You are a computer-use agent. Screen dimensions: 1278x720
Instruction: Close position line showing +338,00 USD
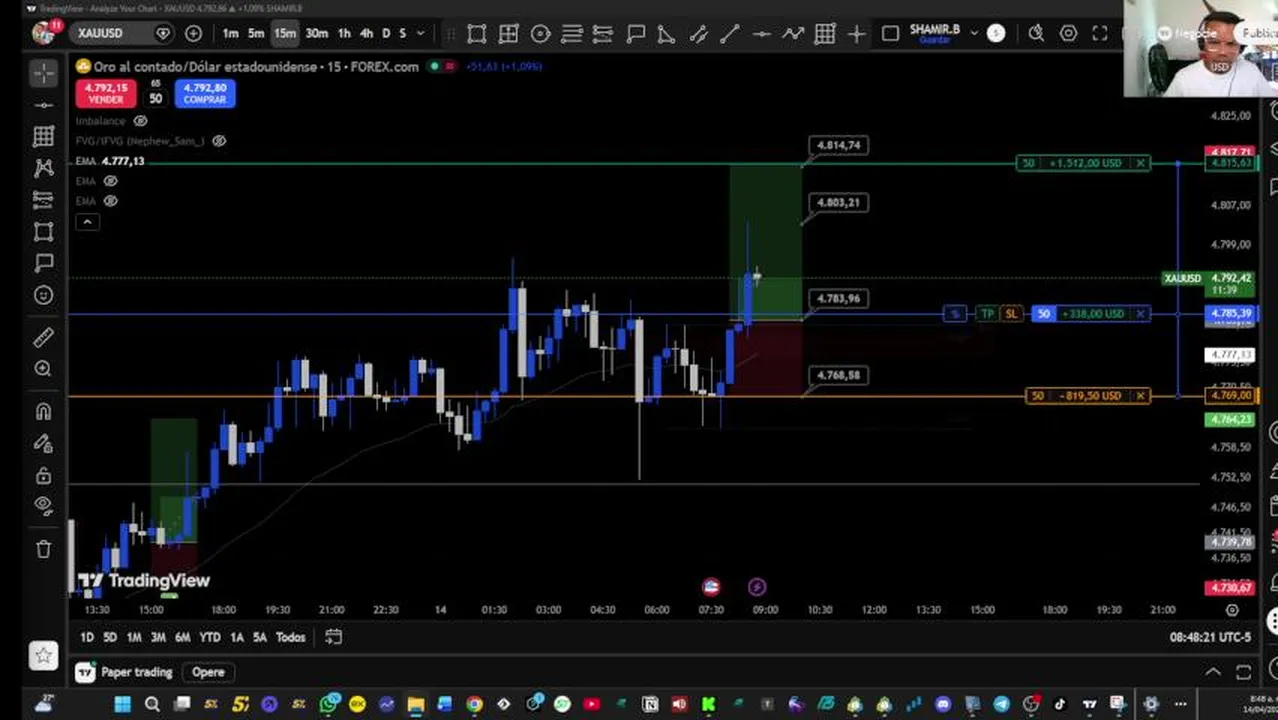coord(1140,314)
